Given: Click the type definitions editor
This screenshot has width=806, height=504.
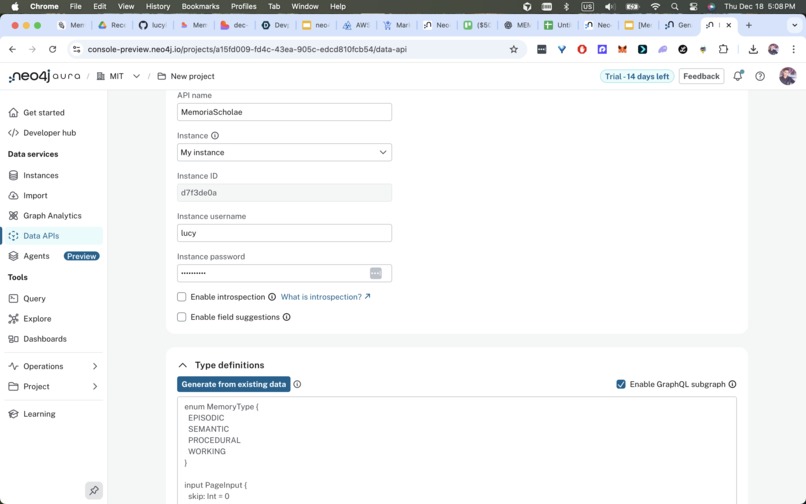Looking at the screenshot, I should [x=457, y=450].
